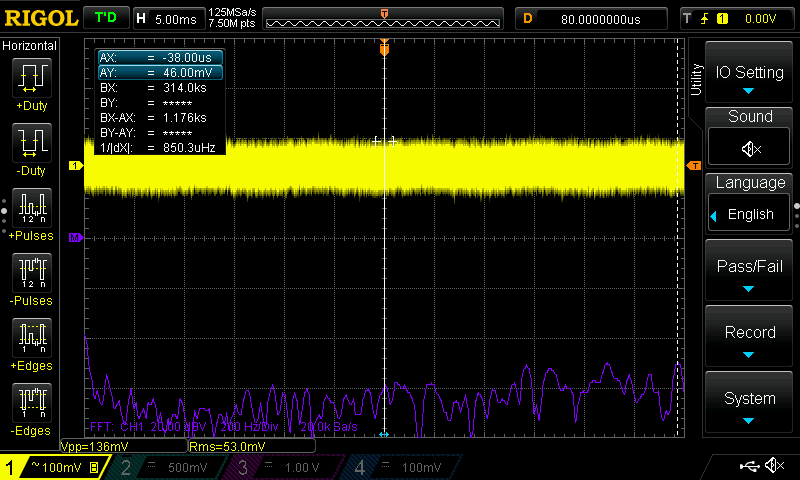This screenshot has width=800, height=480.
Task: Choose the -Pulses measurement icon
Action: click(31, 277)
